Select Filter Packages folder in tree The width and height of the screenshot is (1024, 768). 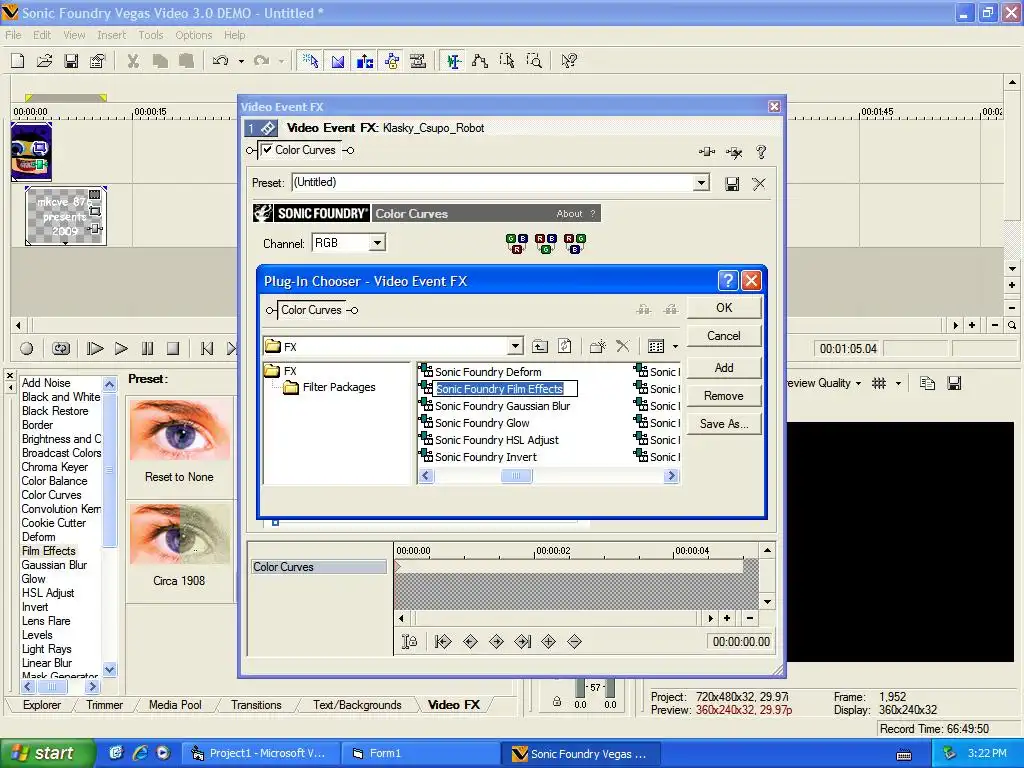(x=339, y=387)
